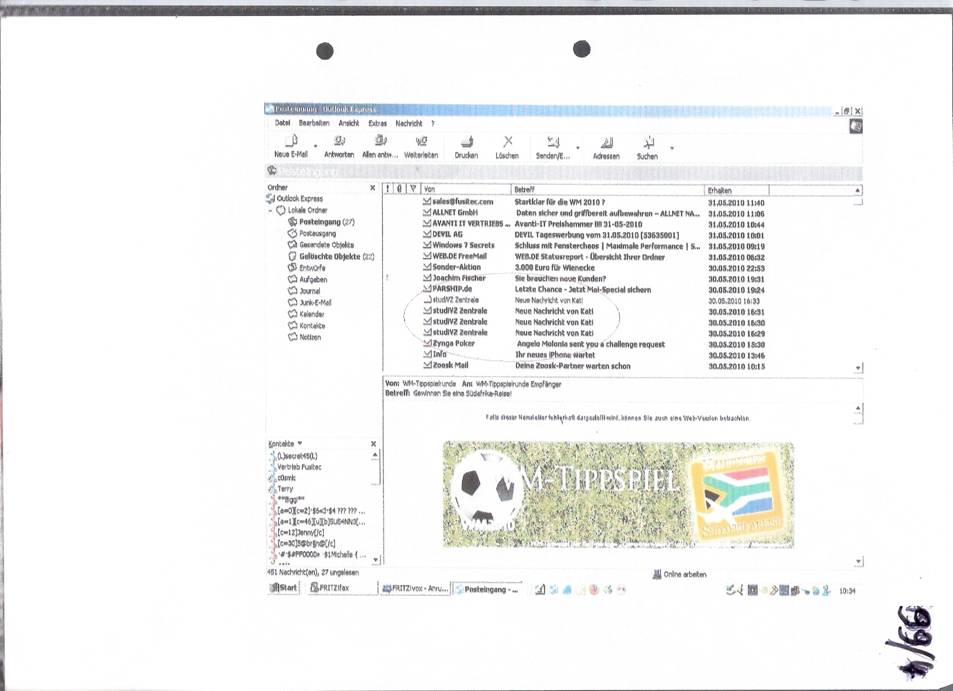
Task: Select the Entwürfe folder
Action: click(307, 268)
